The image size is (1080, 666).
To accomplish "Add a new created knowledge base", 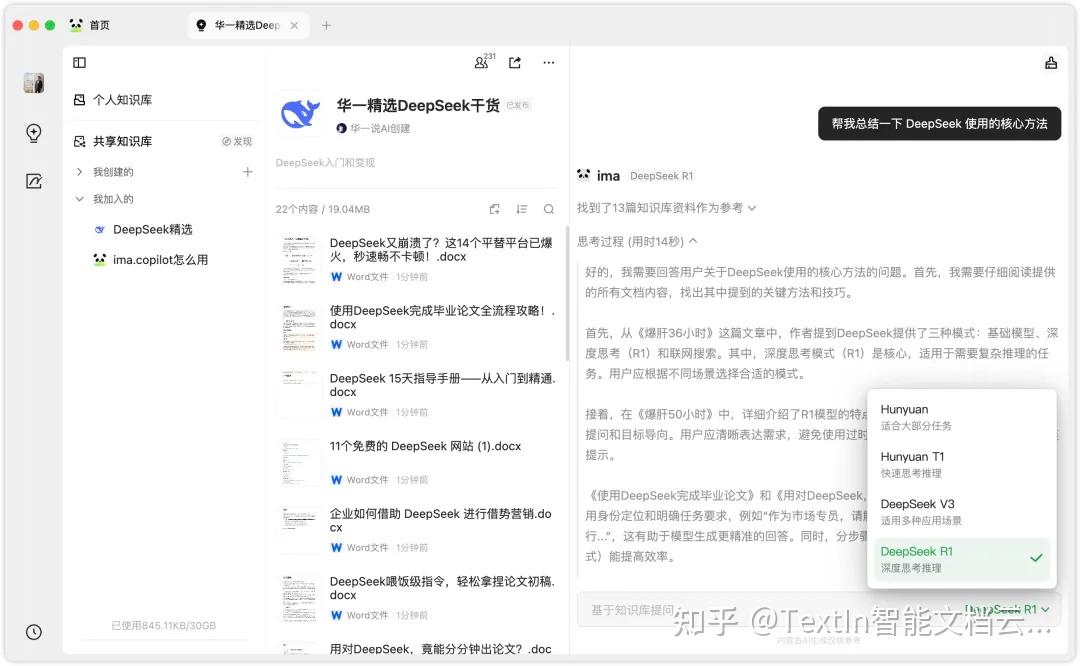I will (x=248, y=171).
